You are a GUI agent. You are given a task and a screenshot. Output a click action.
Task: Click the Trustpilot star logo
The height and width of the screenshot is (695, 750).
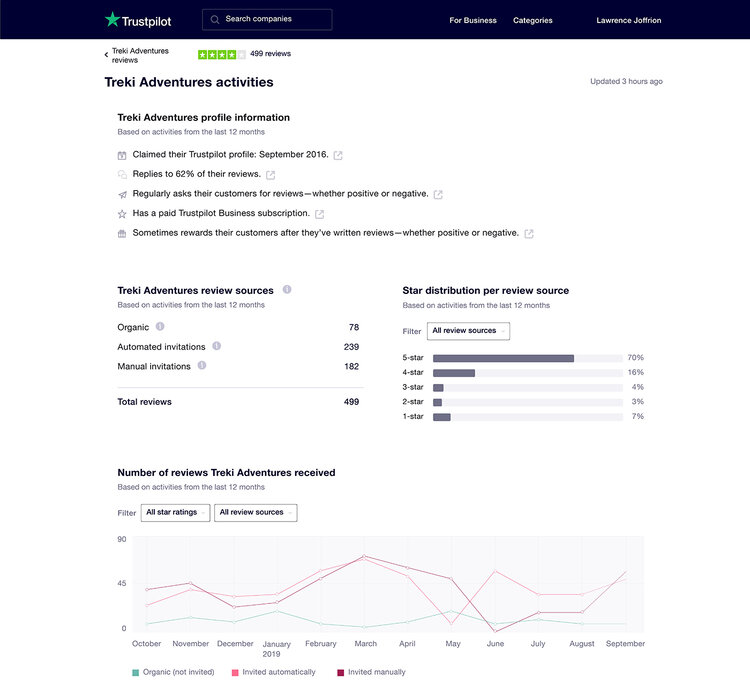(112, 20)
